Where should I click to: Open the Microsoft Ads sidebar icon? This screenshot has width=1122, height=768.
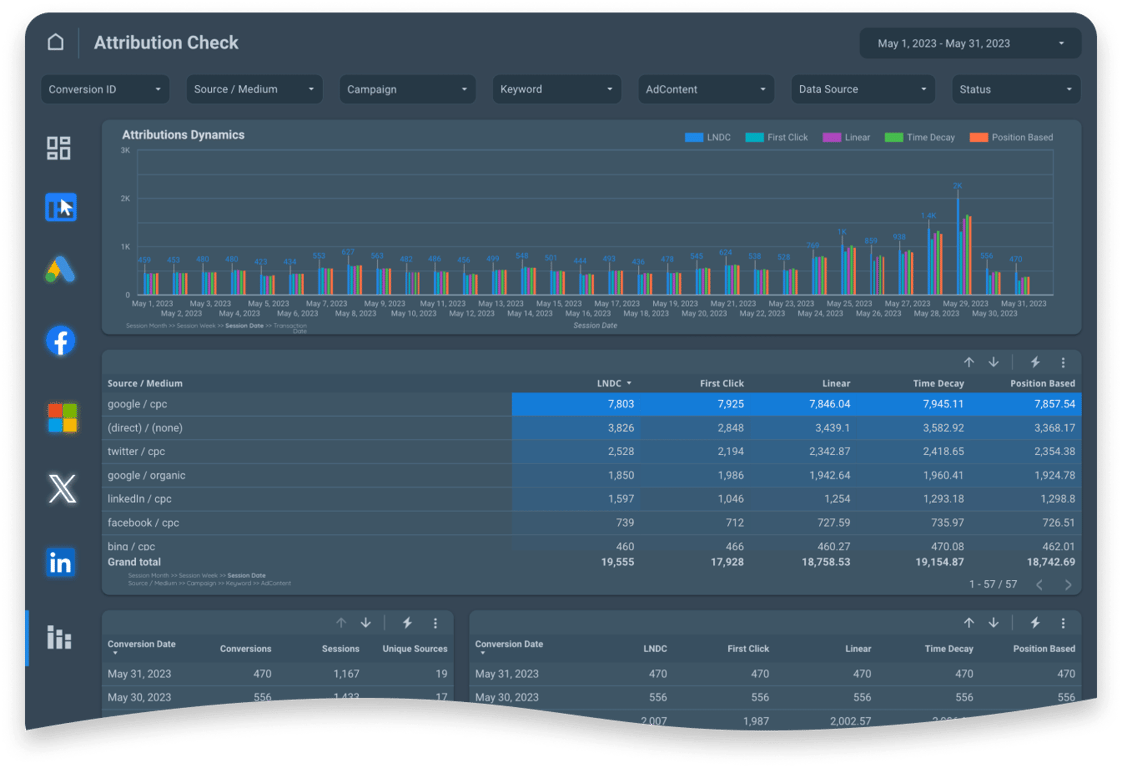[x=62, y=418]
